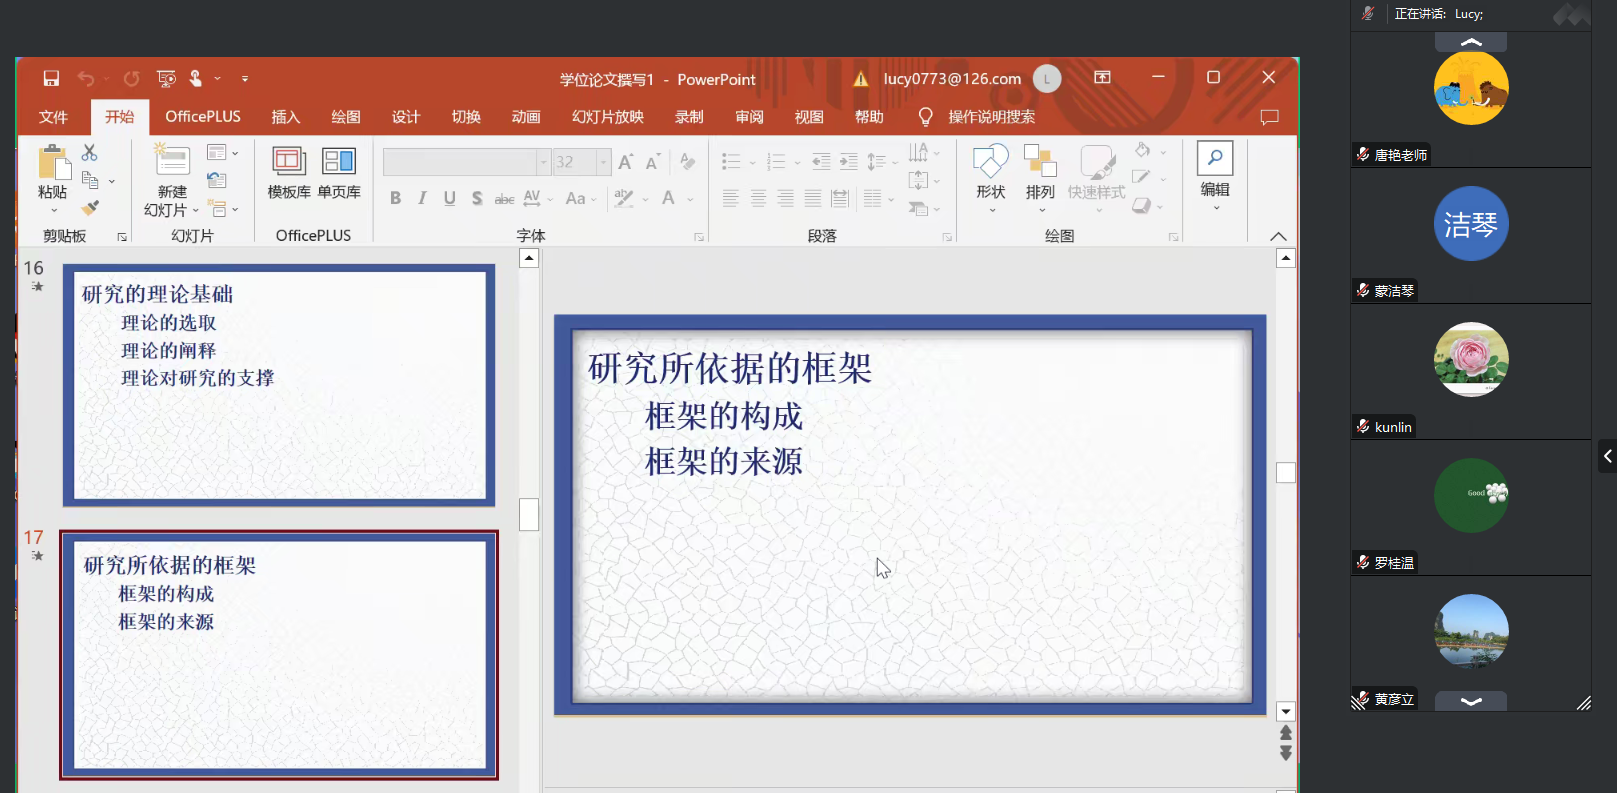The width and height of the screenshot is (1617, 793).
Task: Click the Cut scissors icon
Action: point(89,153)
